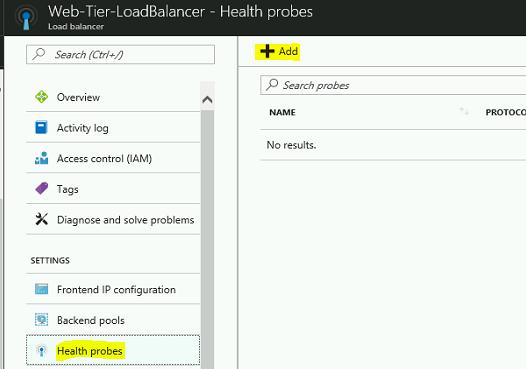Click the Search (Ctrl+/) menu field
Image resolution: width=526 pixels, height=369 pixels.
click(x=120, y=54)
